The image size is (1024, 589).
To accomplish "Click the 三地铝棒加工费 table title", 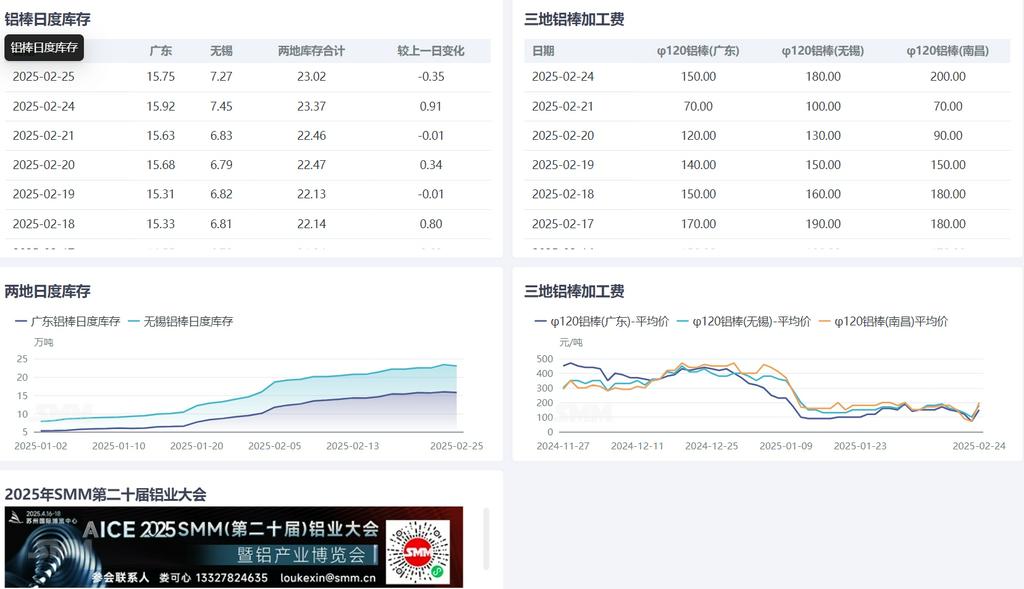I will [574, 19].
